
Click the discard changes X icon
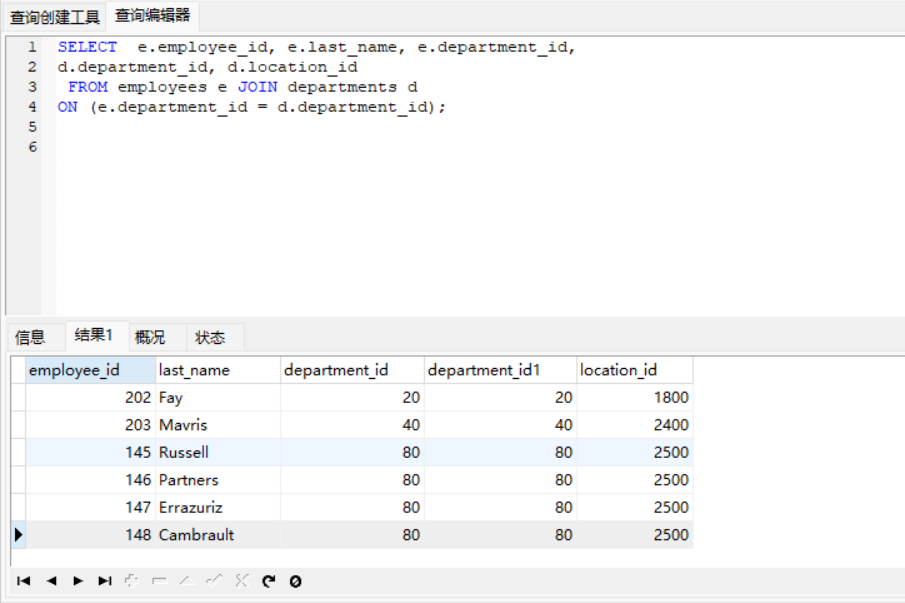click(241, 581)
